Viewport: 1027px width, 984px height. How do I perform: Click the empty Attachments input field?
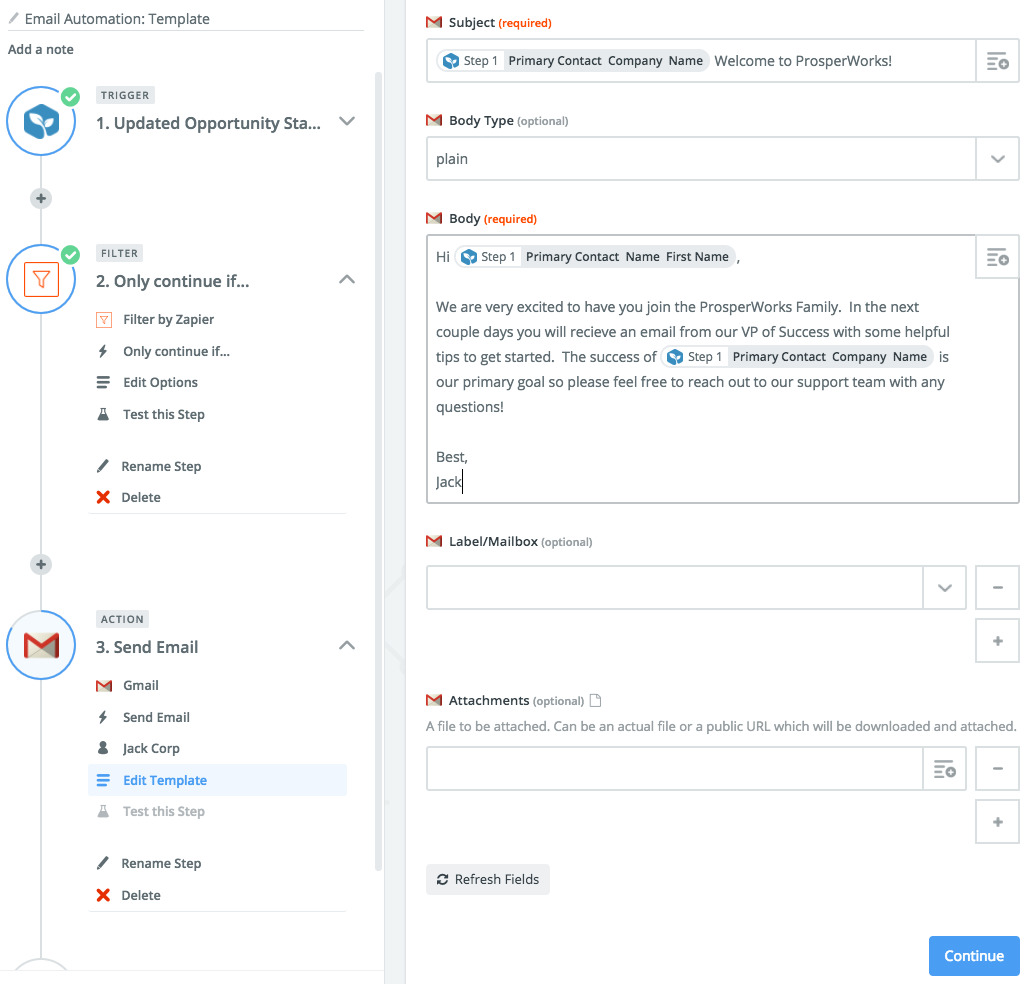coord(675,768)
